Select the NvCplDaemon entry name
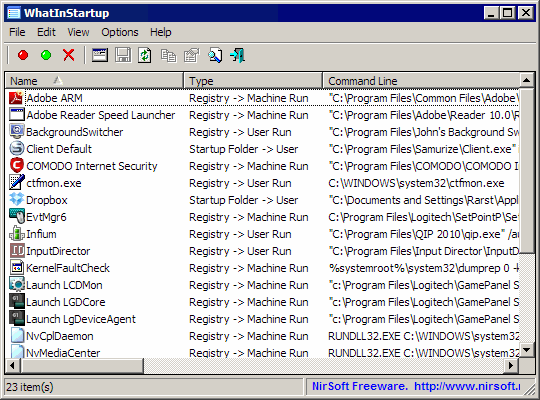Image resolution: width=540 pixels, height=400 pixels. [60, 336]
